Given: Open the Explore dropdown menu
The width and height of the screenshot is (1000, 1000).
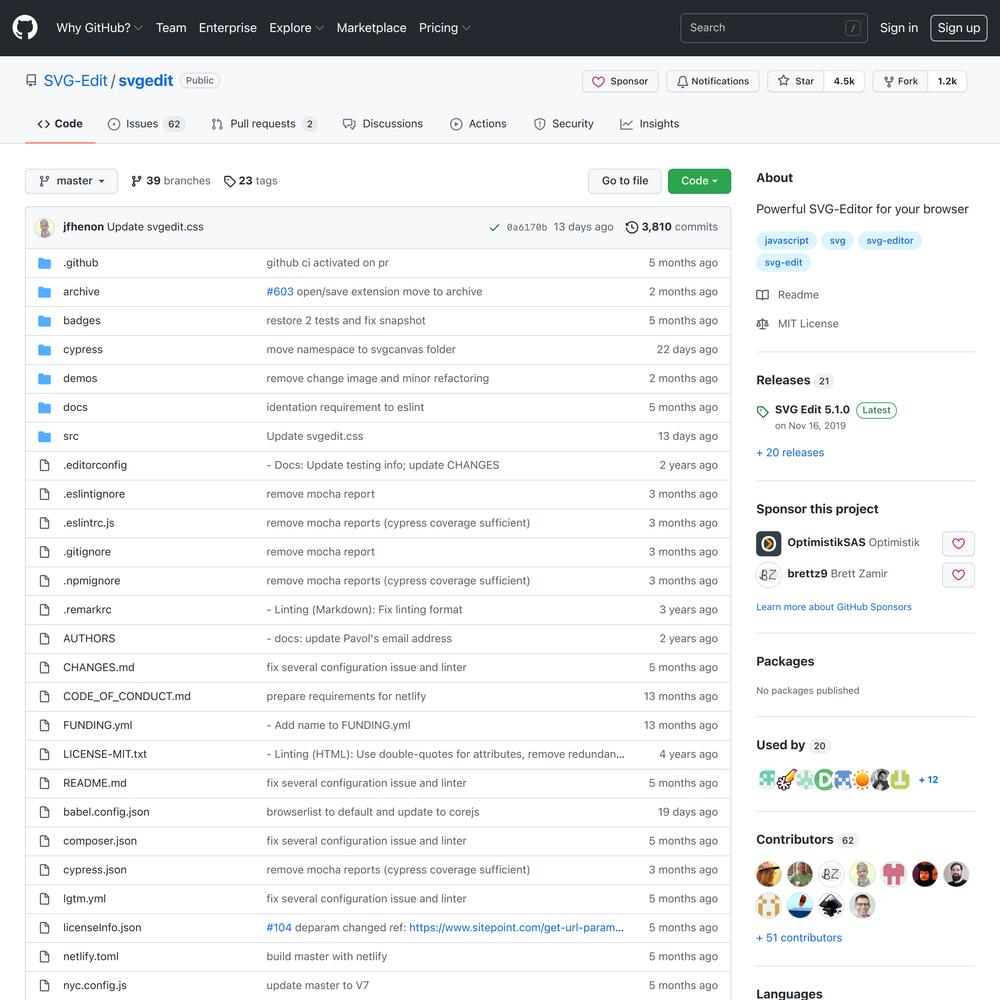Looking at the screenshot, I should coord(297,28).
